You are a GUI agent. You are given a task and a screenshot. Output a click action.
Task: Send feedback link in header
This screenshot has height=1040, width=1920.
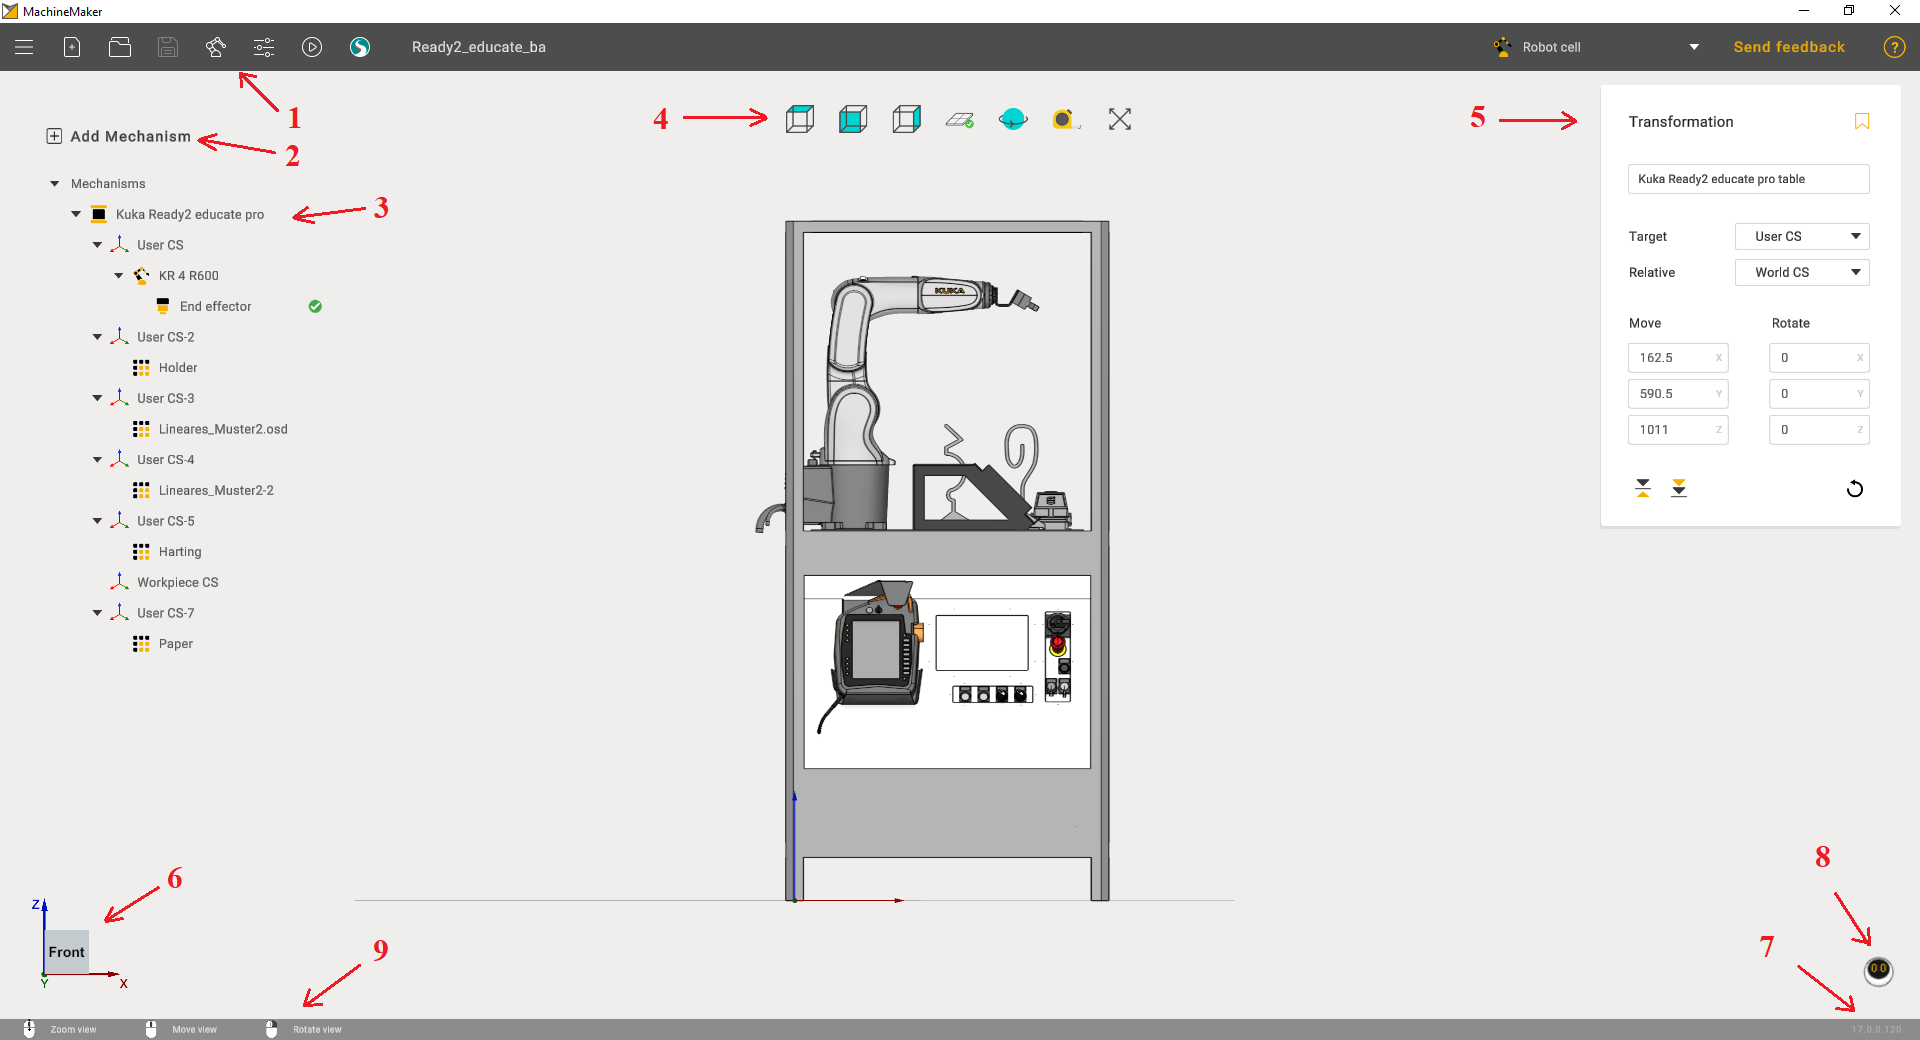[x=1789, y=47]
